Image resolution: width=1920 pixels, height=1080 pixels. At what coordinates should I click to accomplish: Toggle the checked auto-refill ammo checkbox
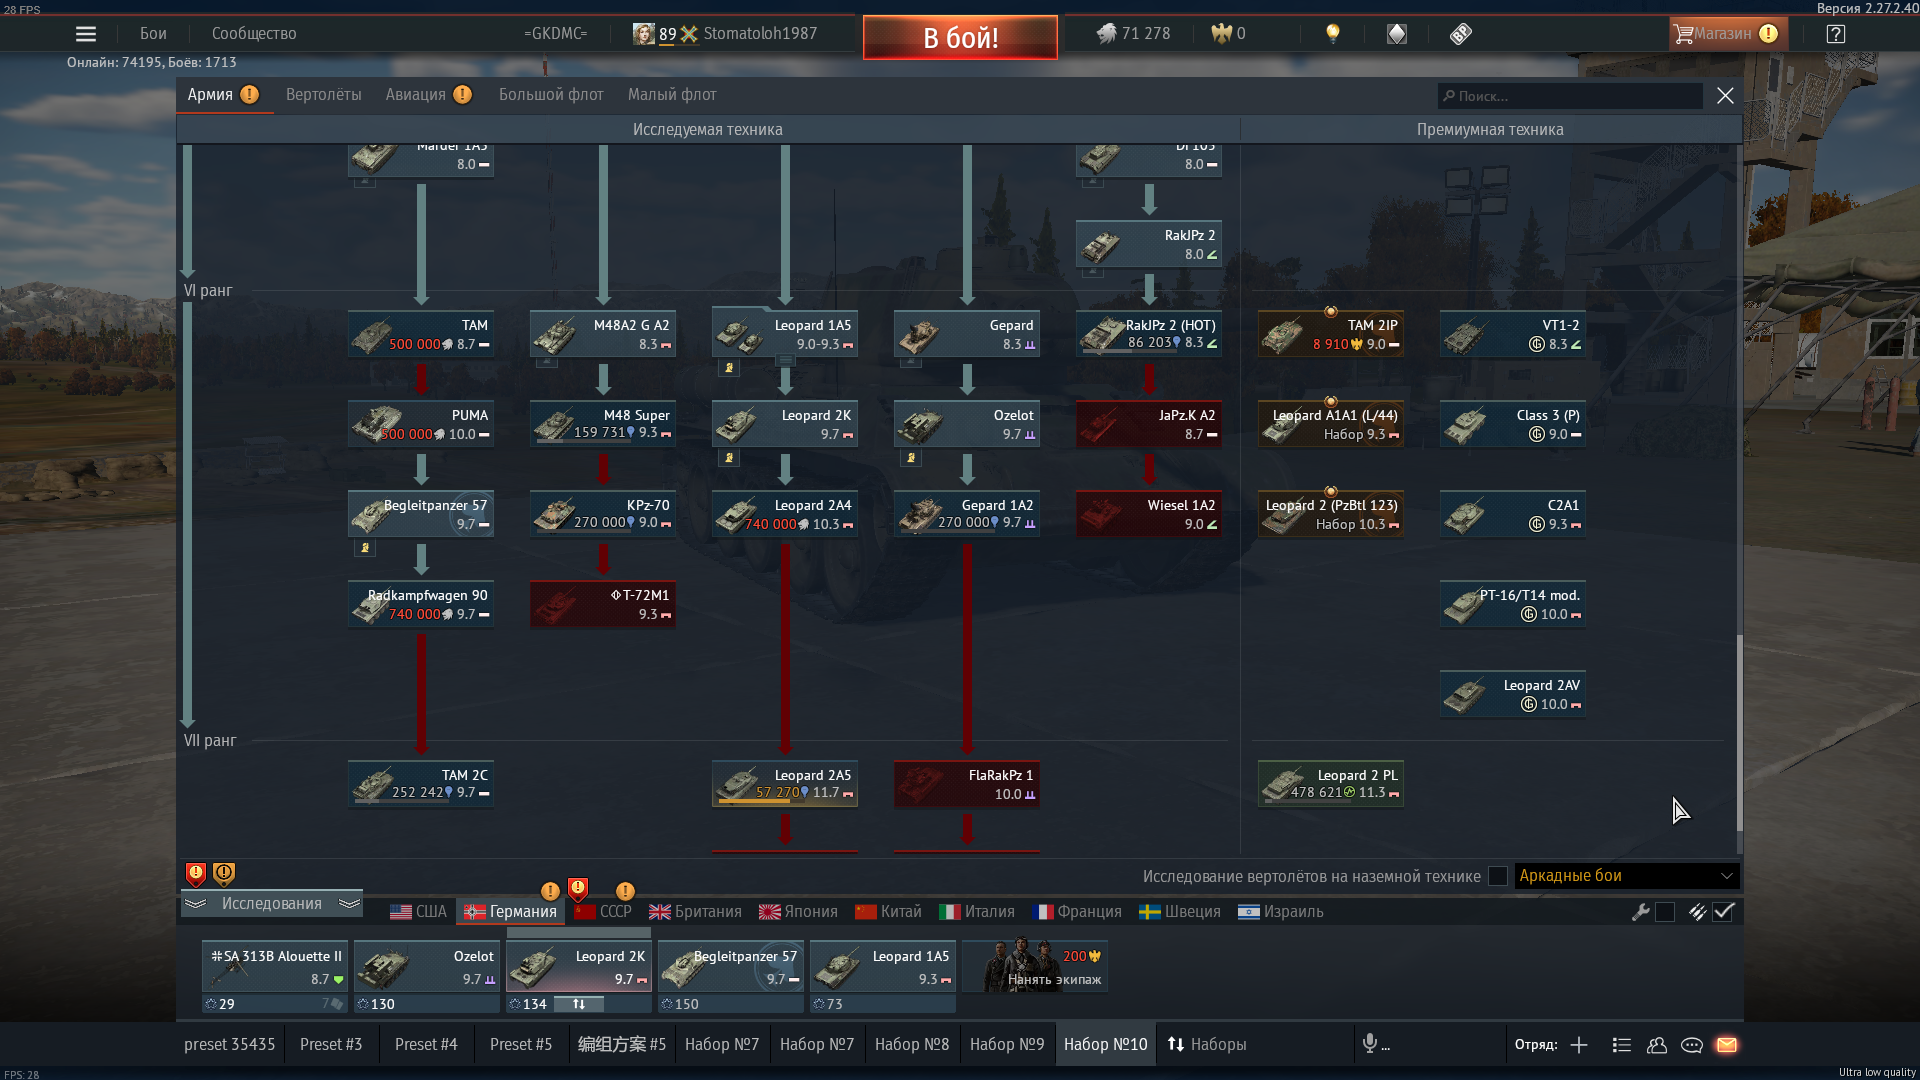tap(1723, 912)
